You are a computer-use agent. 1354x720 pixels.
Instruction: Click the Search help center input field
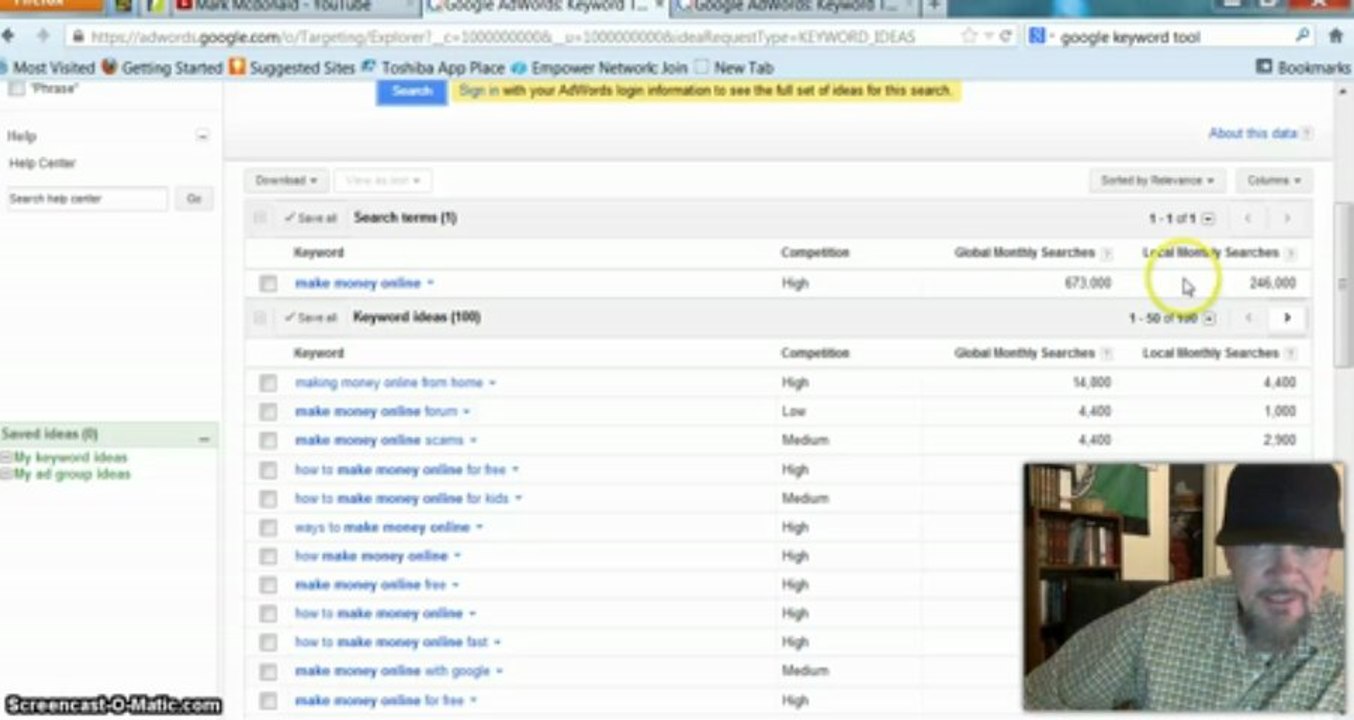(x=87, y=199)
